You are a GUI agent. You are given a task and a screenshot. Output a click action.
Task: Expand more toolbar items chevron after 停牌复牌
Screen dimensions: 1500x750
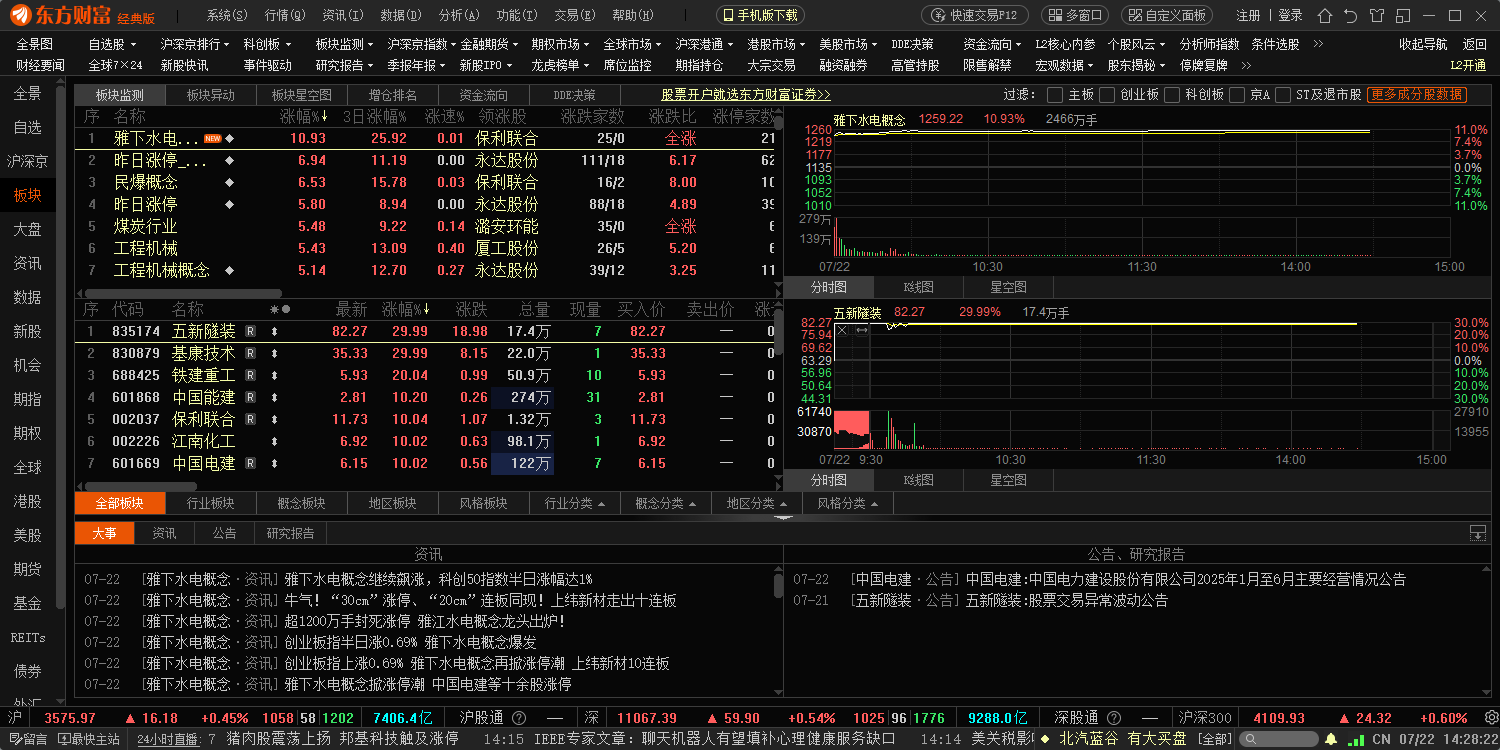click(1246, 65)
